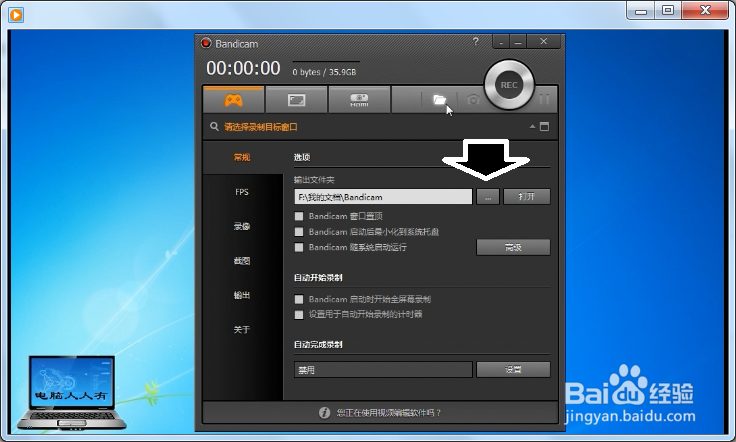Open Bandicam help question mark
This screenshot has width=736, height=442.
coord(475,41)
